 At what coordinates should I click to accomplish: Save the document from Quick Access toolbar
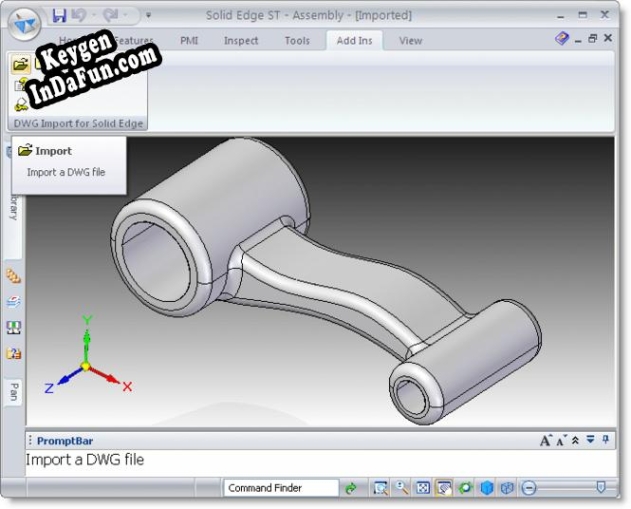(x=59, y=16)
